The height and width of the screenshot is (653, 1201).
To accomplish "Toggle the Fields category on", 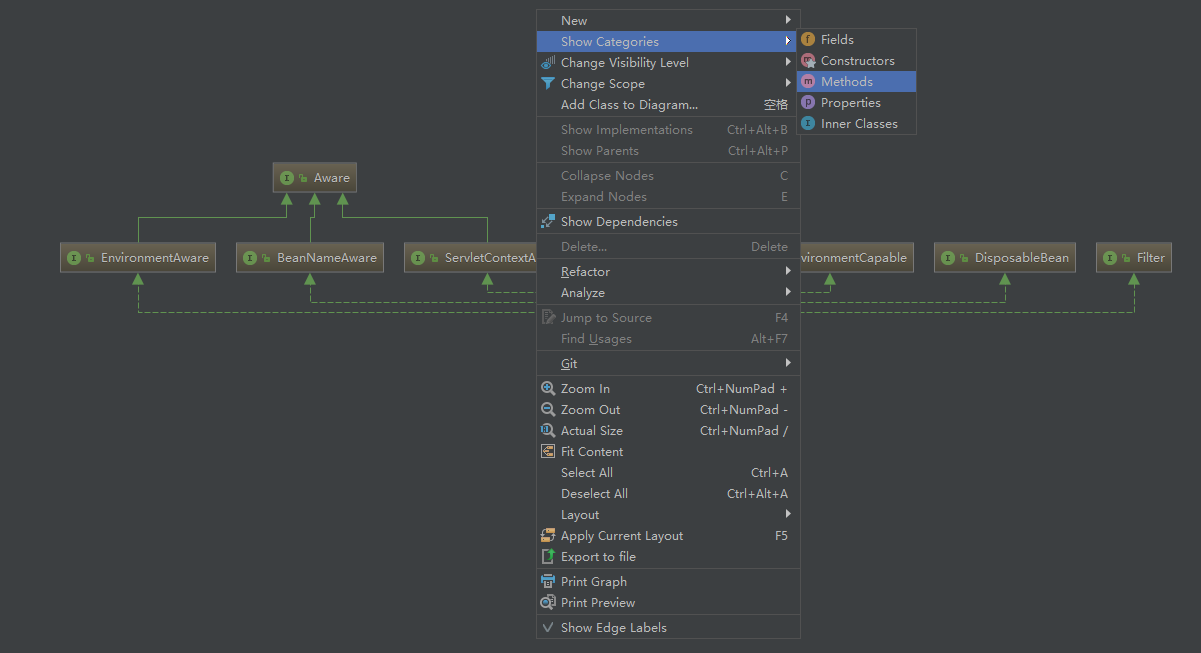I will [836, 39].
